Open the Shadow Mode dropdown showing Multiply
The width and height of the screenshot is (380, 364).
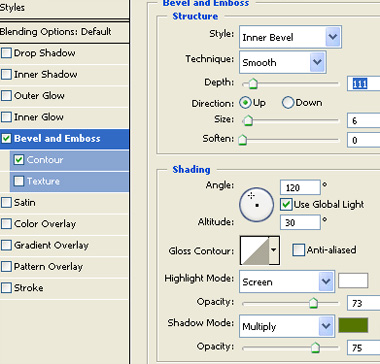click(287, 326)
